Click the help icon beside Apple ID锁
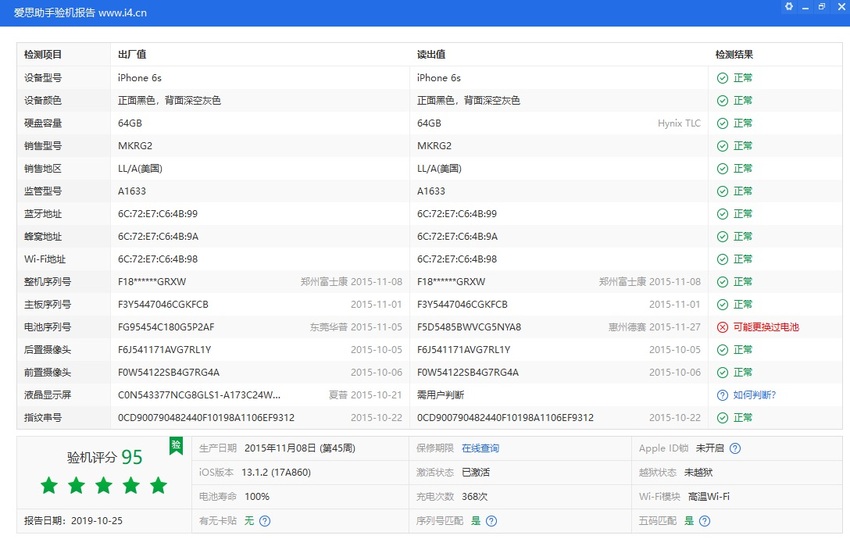850x539 pixels. pyautogui.click(x=735, y=448)
